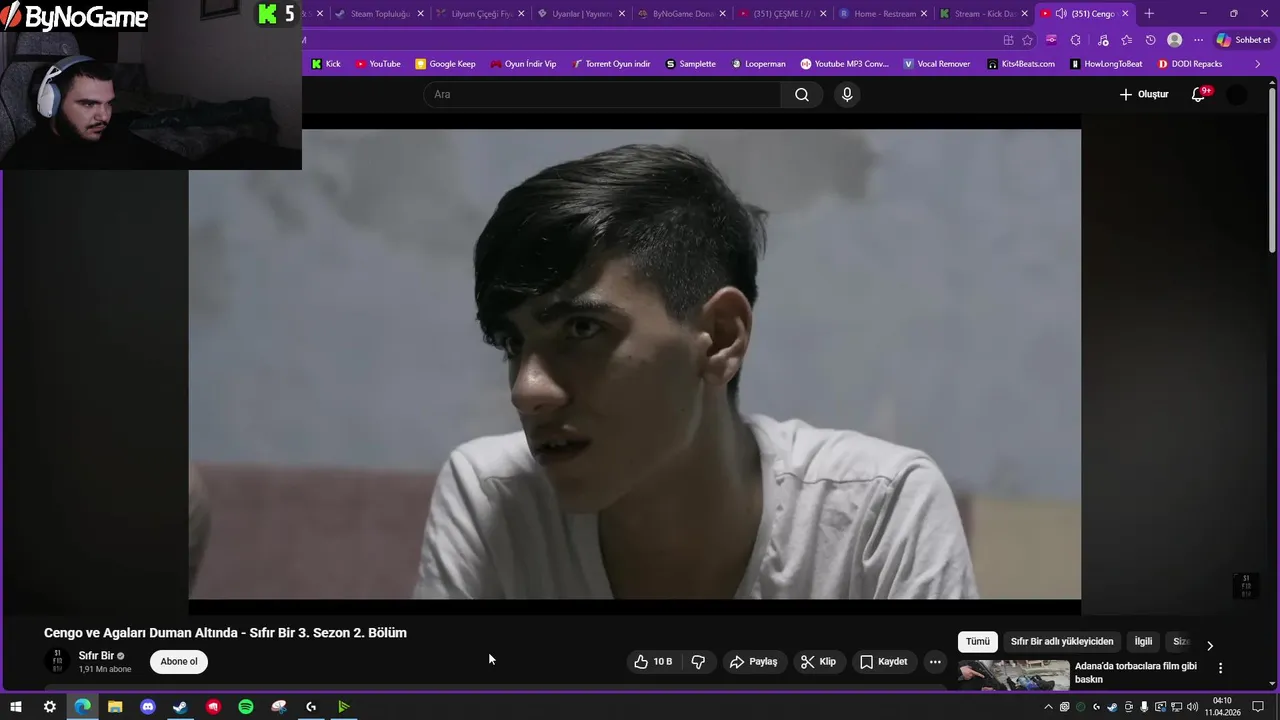
Task: Click the taskbar clock showing 04:10
Action: [x=1222, y=707]
